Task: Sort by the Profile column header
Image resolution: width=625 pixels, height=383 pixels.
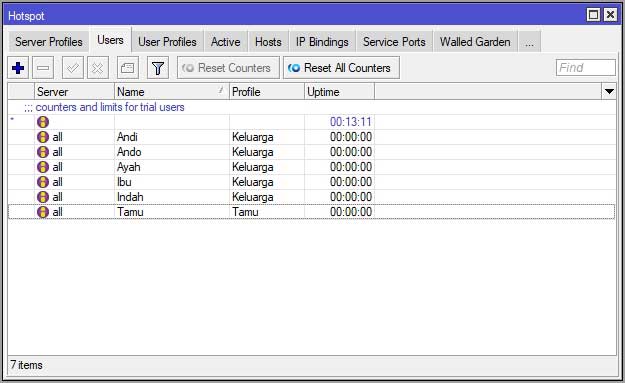Action: 267,92
